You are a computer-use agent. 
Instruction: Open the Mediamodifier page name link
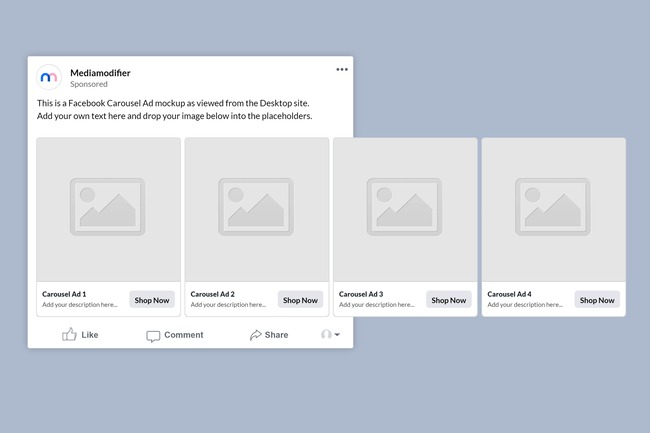click(x=100, y=72)
